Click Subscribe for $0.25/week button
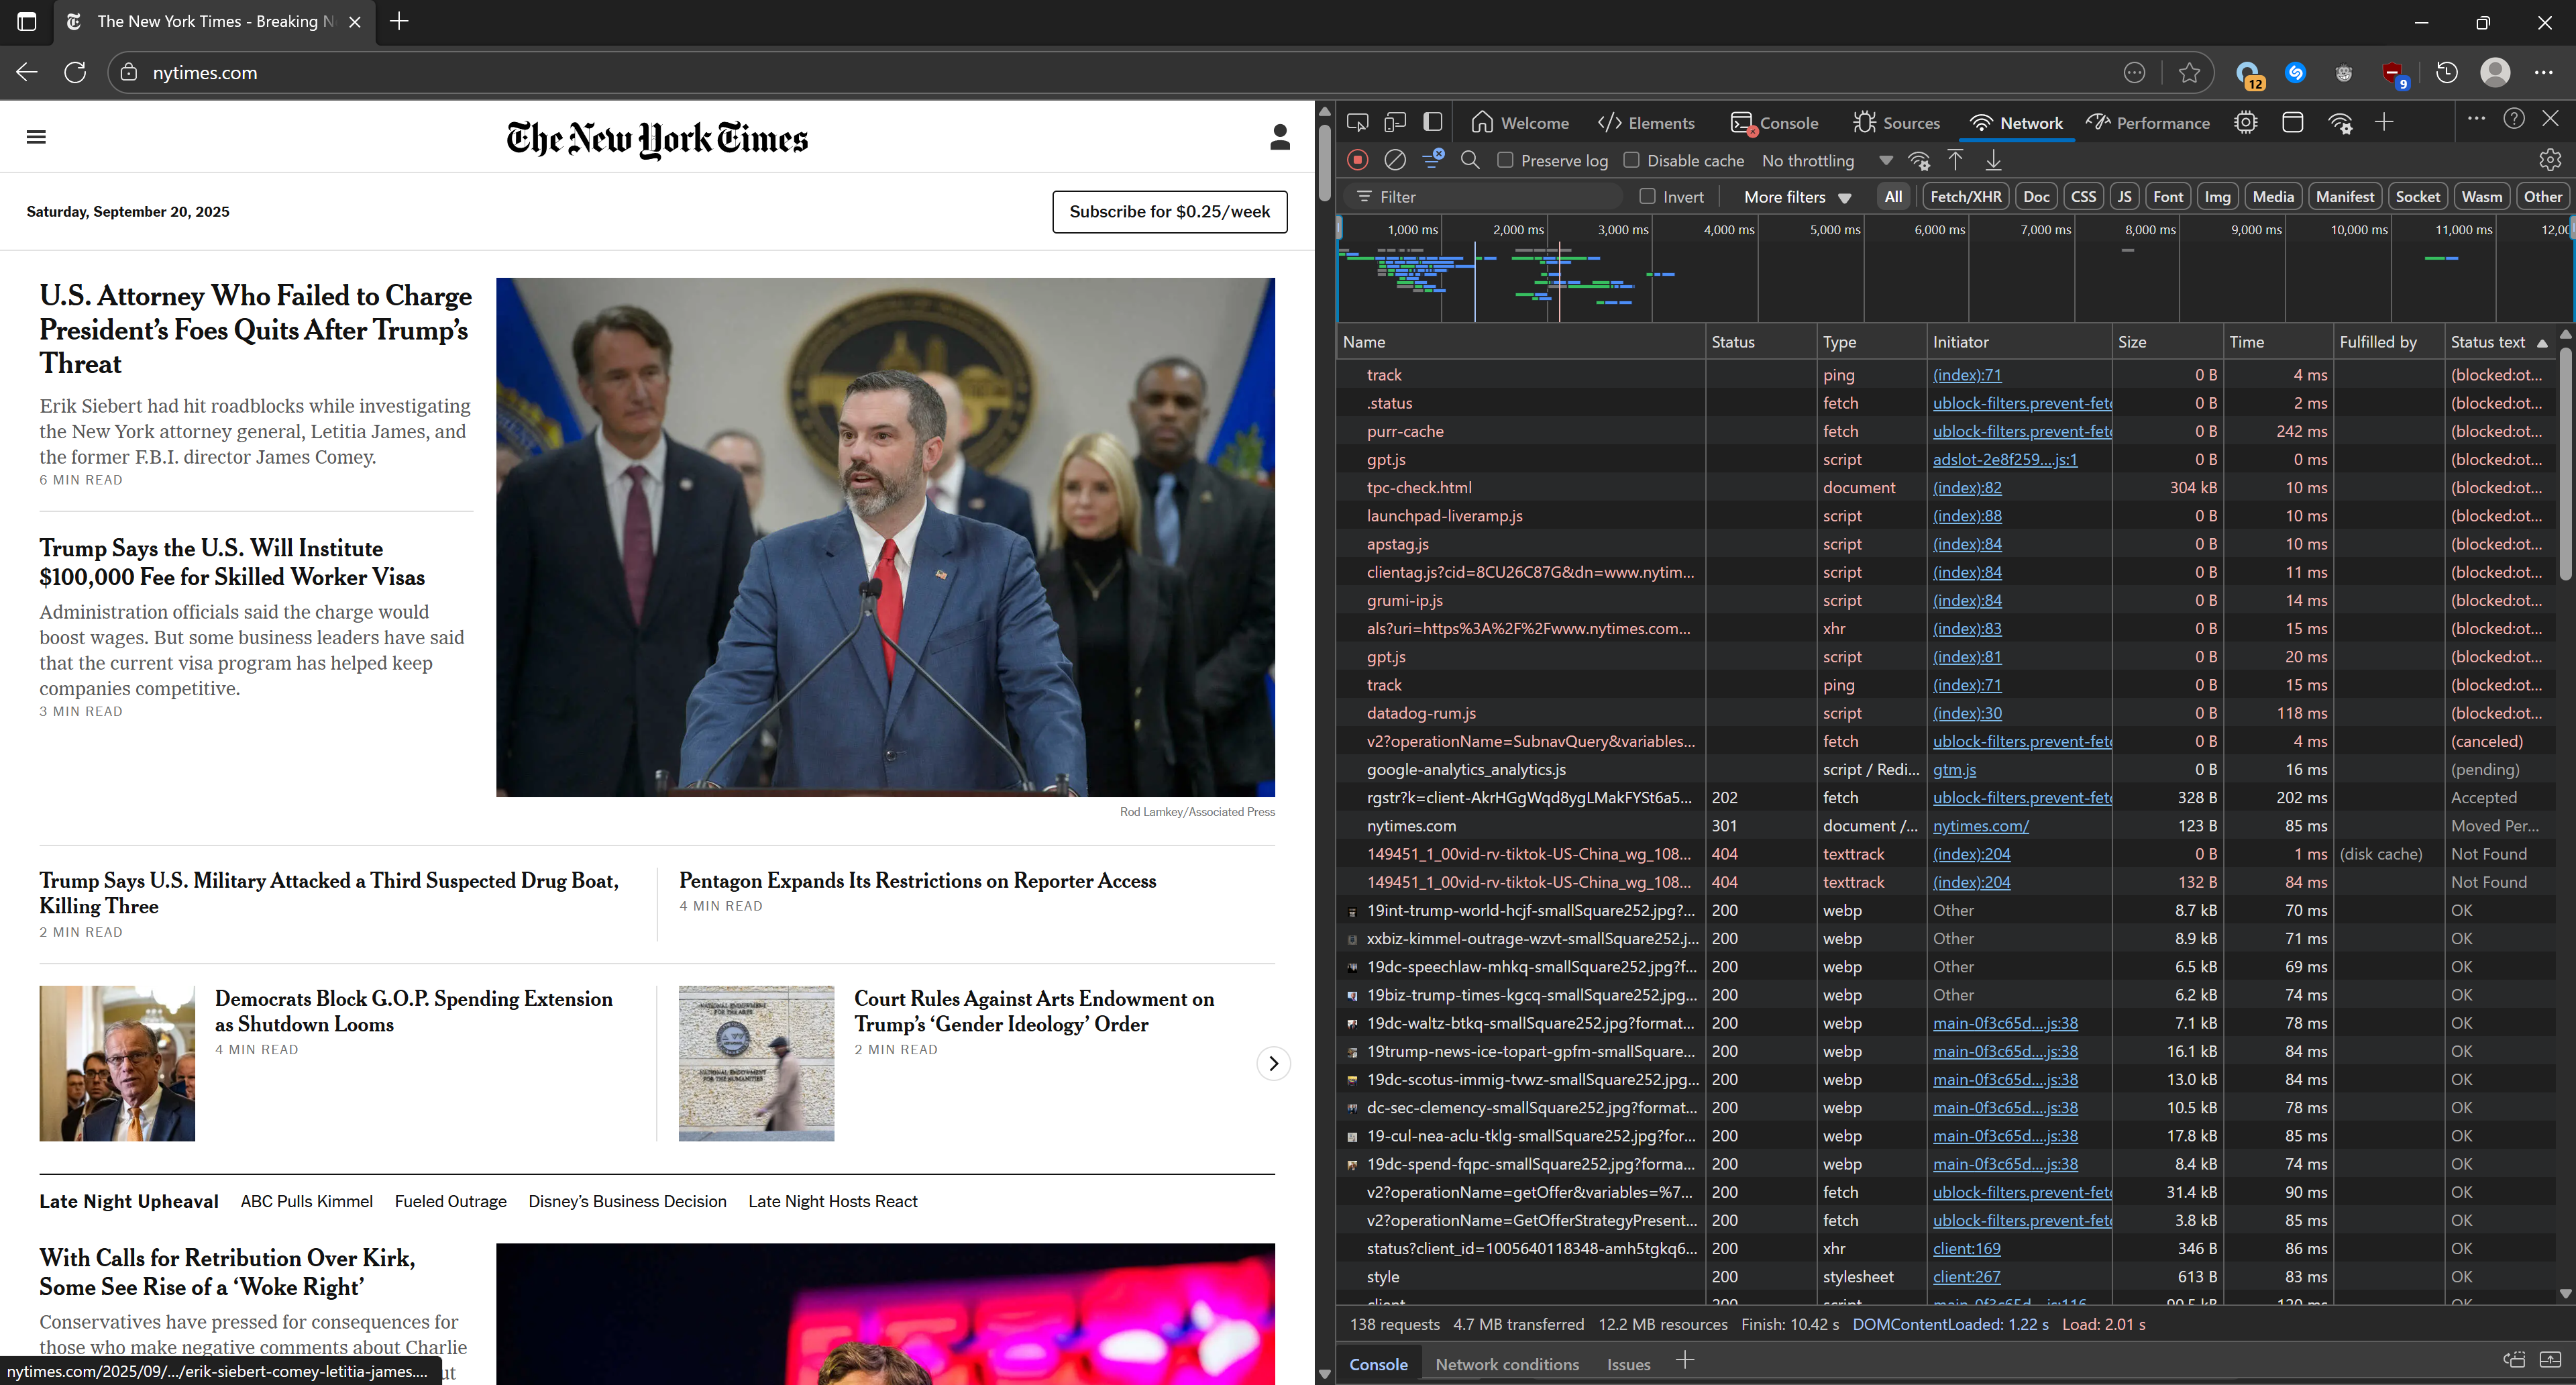 pos(1169,211)
